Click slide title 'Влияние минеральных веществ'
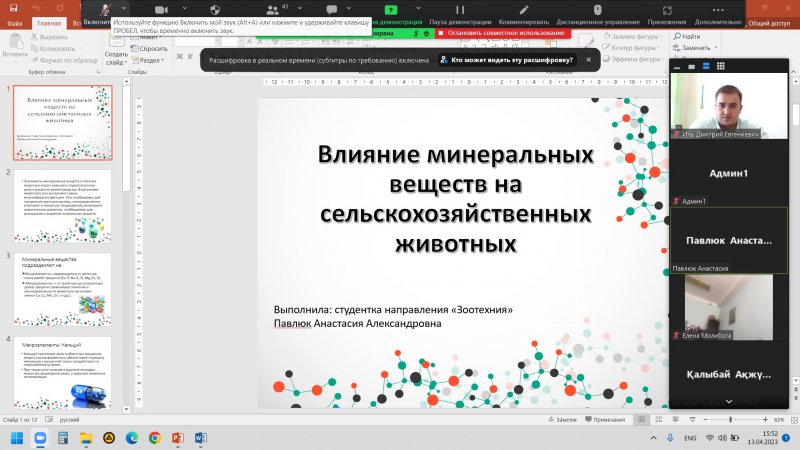800x450 pixels. pyautogui.click(x=456, y=198)
